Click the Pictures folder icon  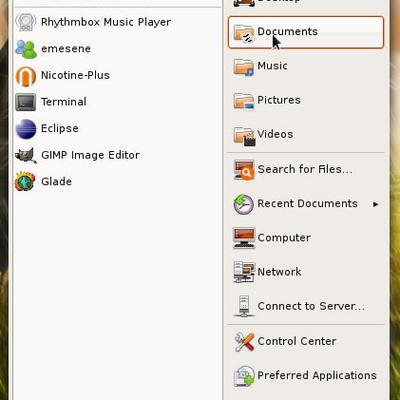pyautogui.click(x=244, y=101)
